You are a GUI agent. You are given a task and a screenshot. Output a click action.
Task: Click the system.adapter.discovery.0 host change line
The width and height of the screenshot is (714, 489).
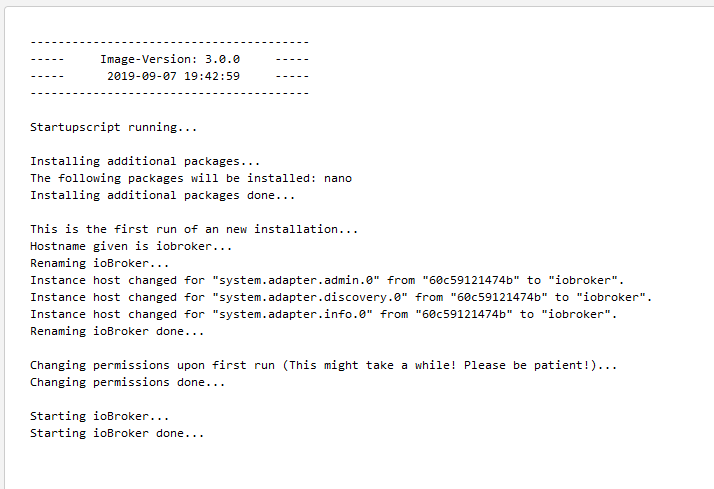[340, 297]
